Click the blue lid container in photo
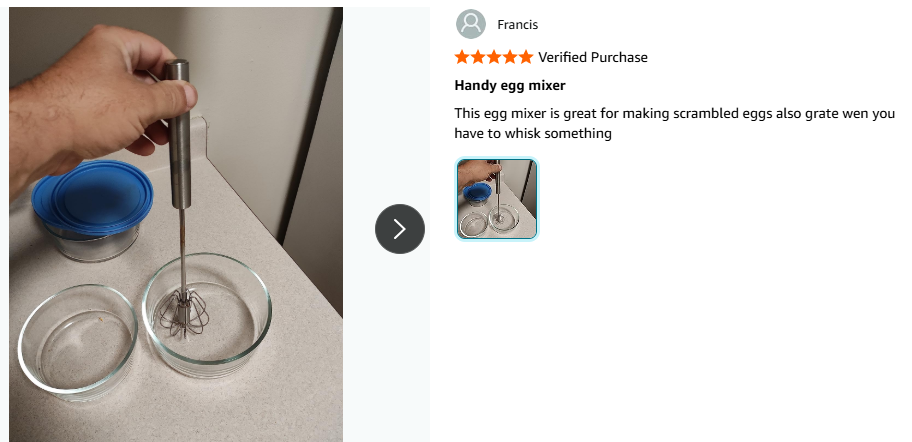This screenshot has height=442, width=912. (x=92, y=209)
